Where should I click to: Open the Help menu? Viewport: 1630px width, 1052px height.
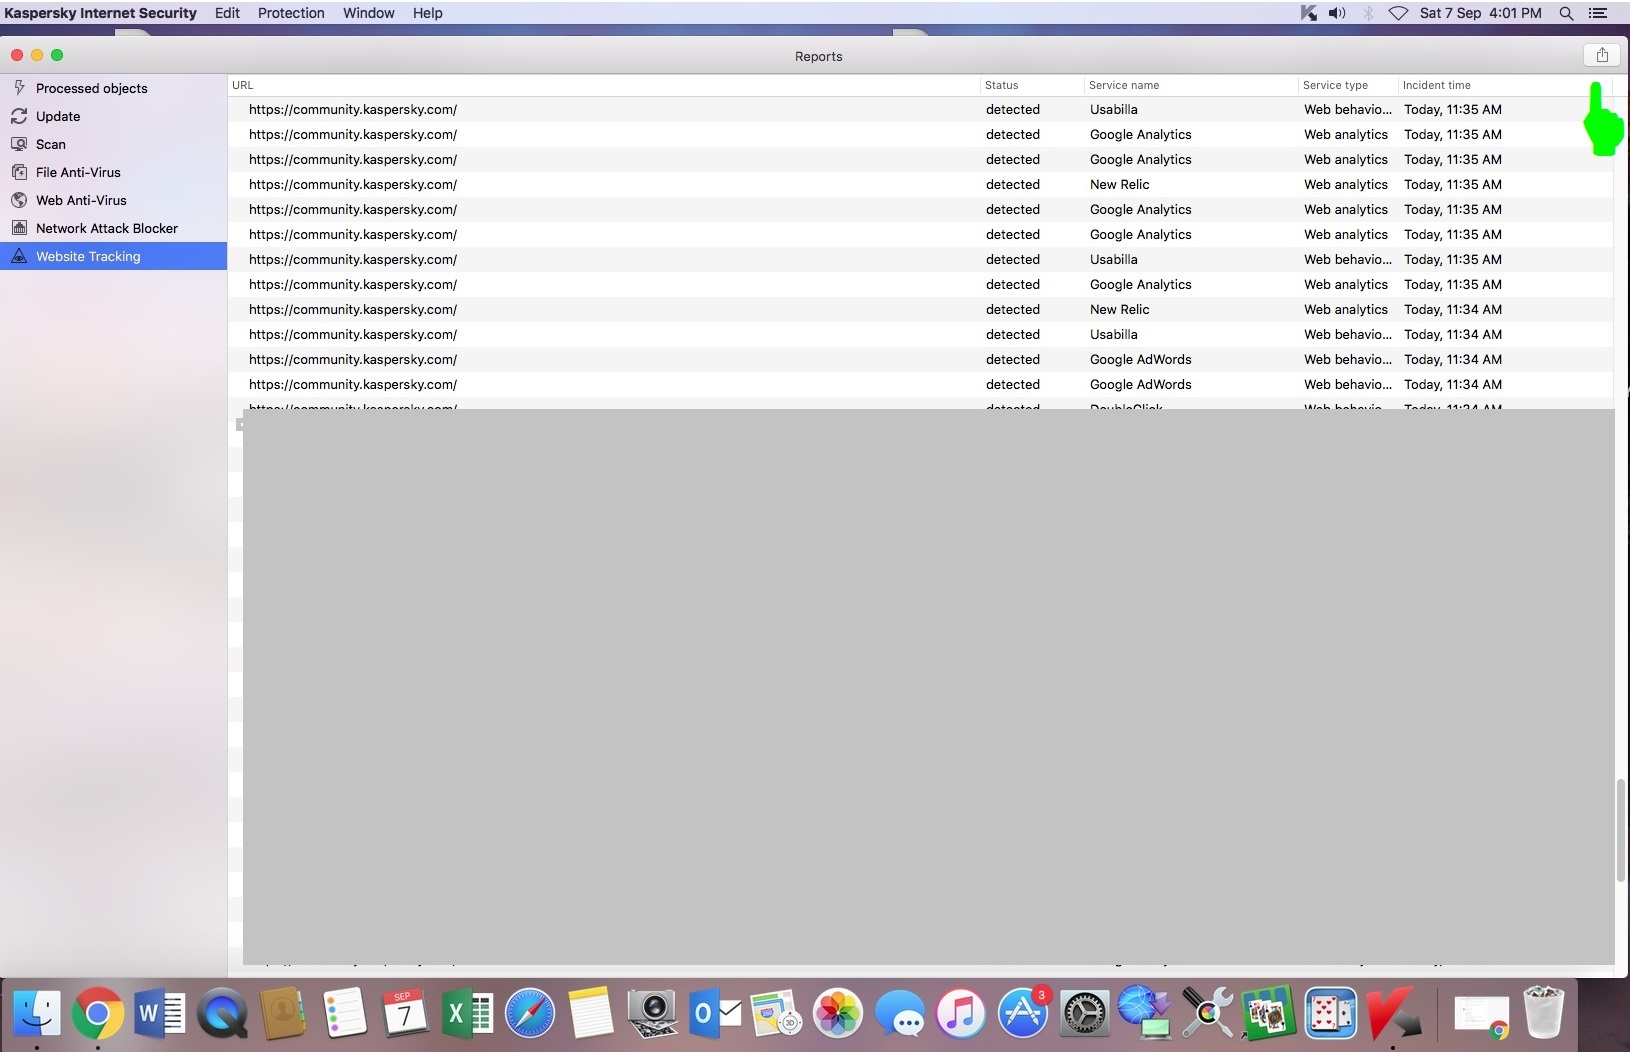(428, 13)
